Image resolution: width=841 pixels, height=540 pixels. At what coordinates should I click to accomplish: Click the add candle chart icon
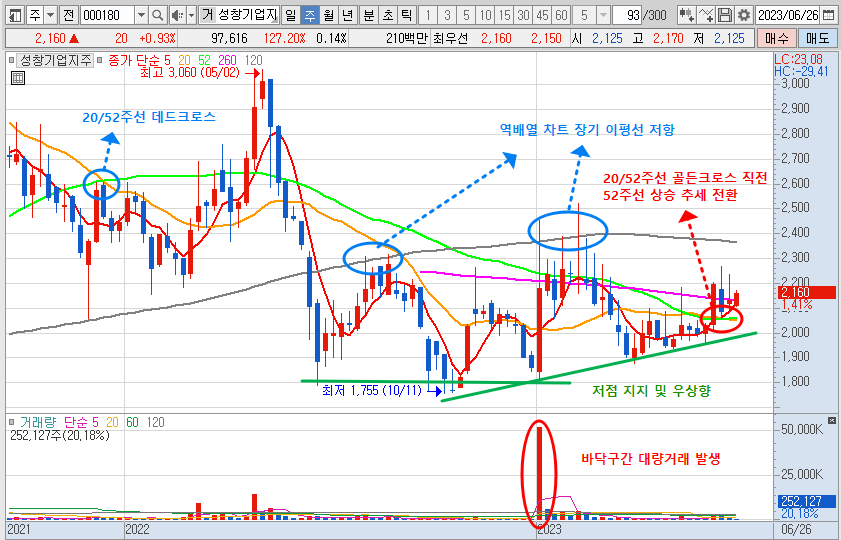pos(687,15)
